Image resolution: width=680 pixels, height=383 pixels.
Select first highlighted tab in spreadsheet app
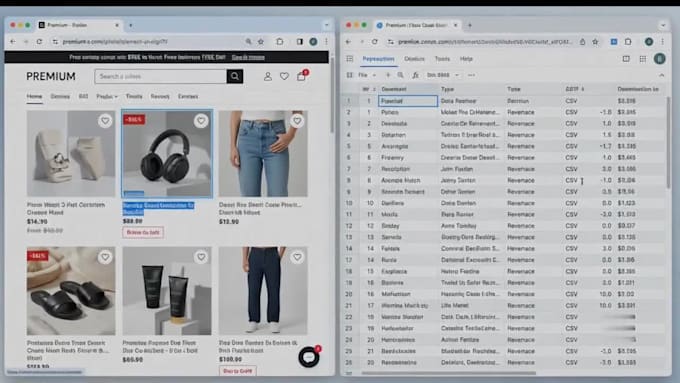[378, 59]
